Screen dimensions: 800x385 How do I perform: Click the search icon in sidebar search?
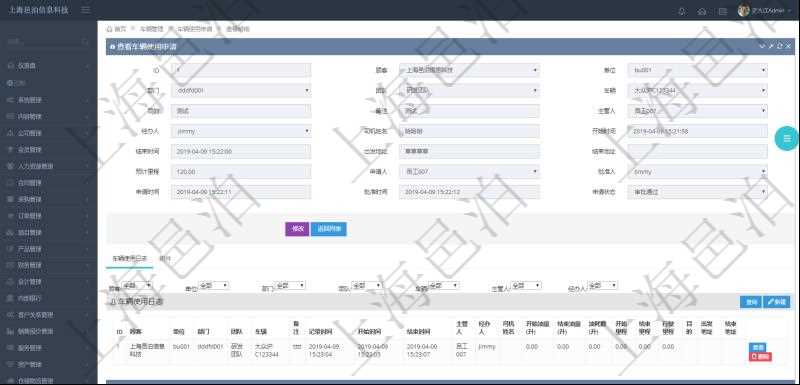(x=85, y=42)
